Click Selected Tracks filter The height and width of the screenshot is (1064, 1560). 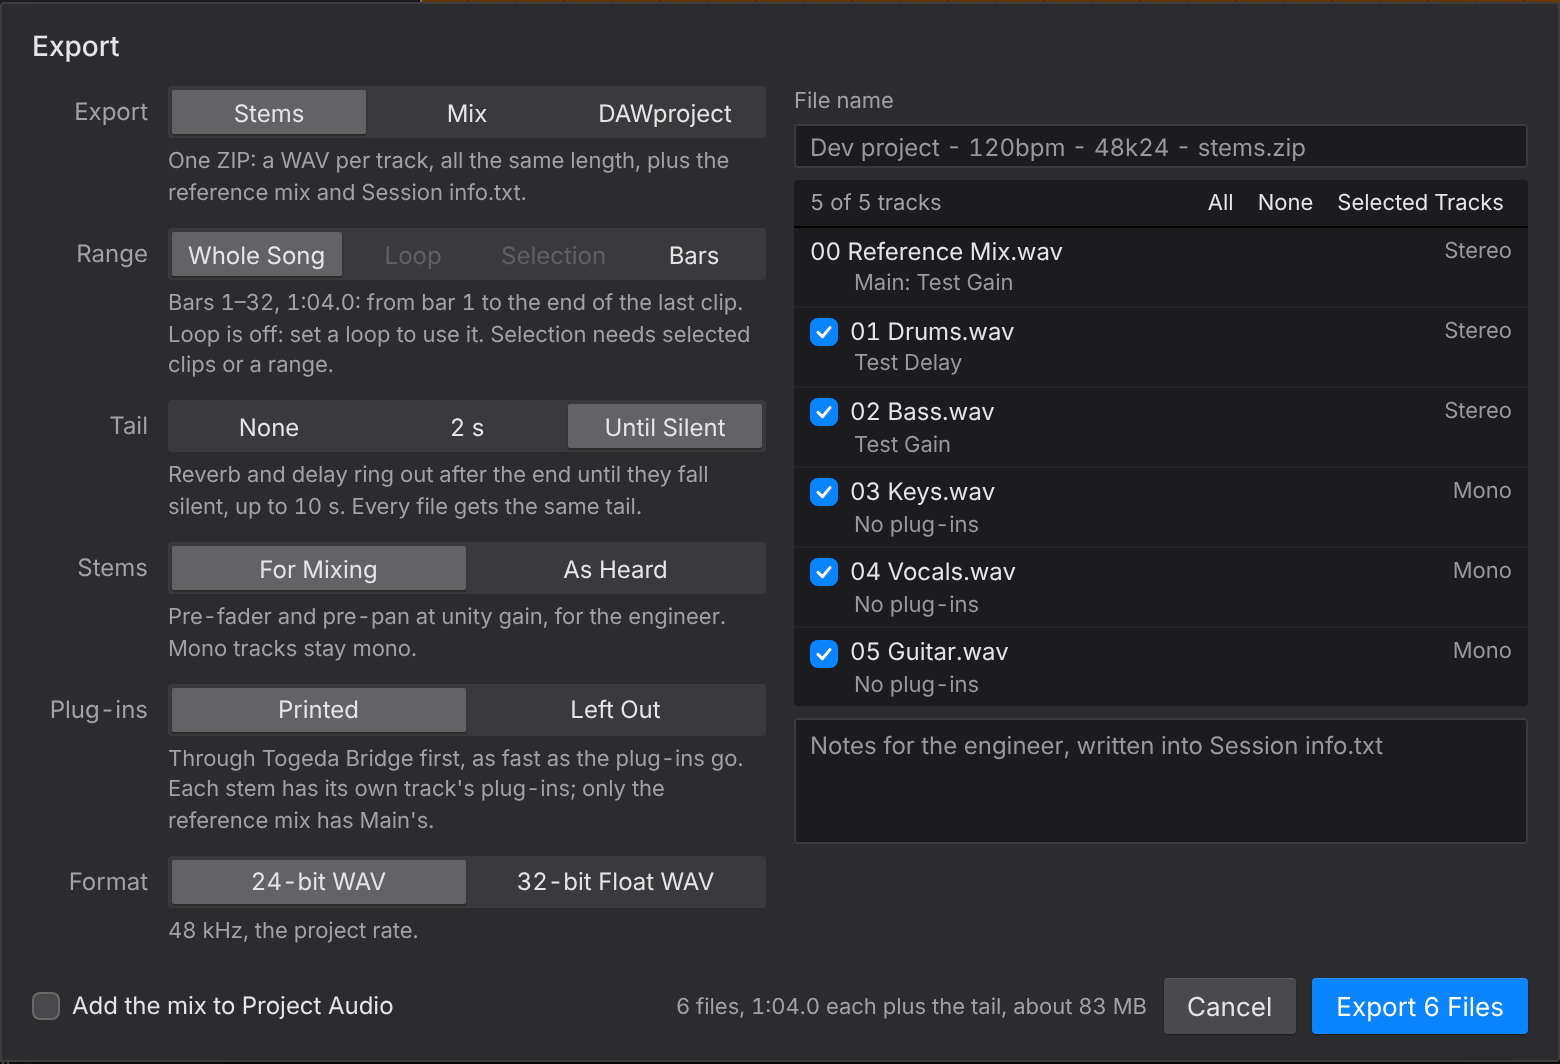click(1420, 202)
